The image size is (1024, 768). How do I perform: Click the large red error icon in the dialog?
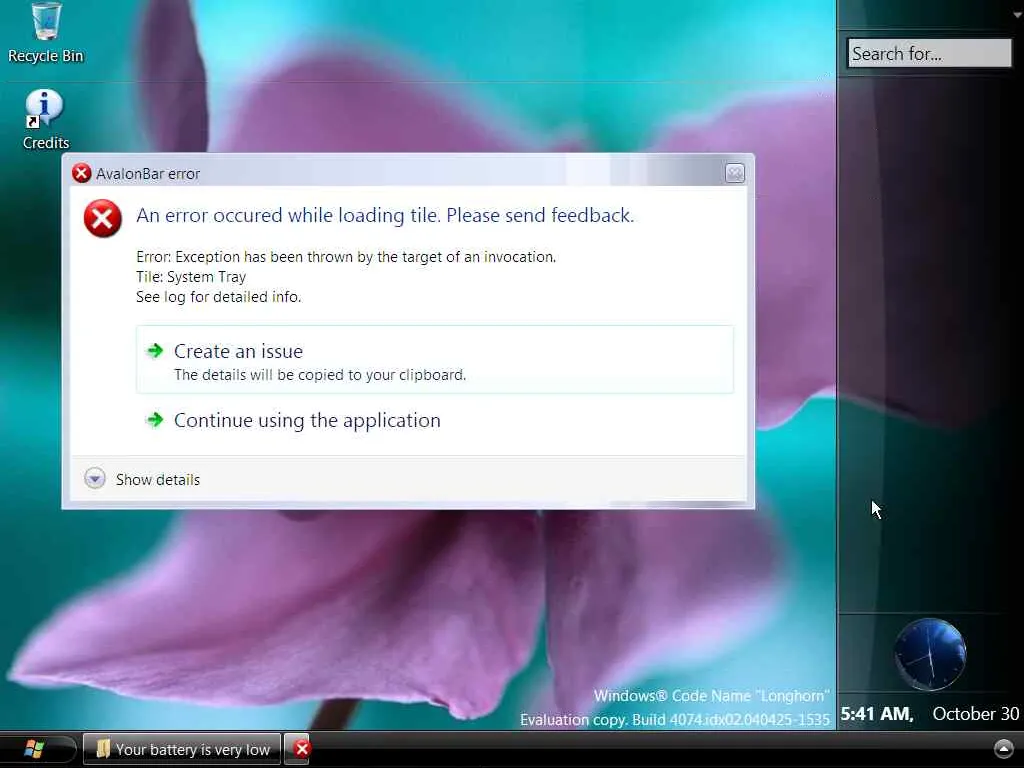[103, 219]
